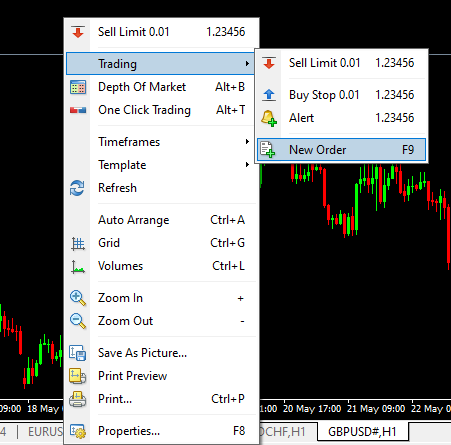451x445 pixels.
Task: Click the Zoom Out magnifier icon
Action: pos(78,321)
